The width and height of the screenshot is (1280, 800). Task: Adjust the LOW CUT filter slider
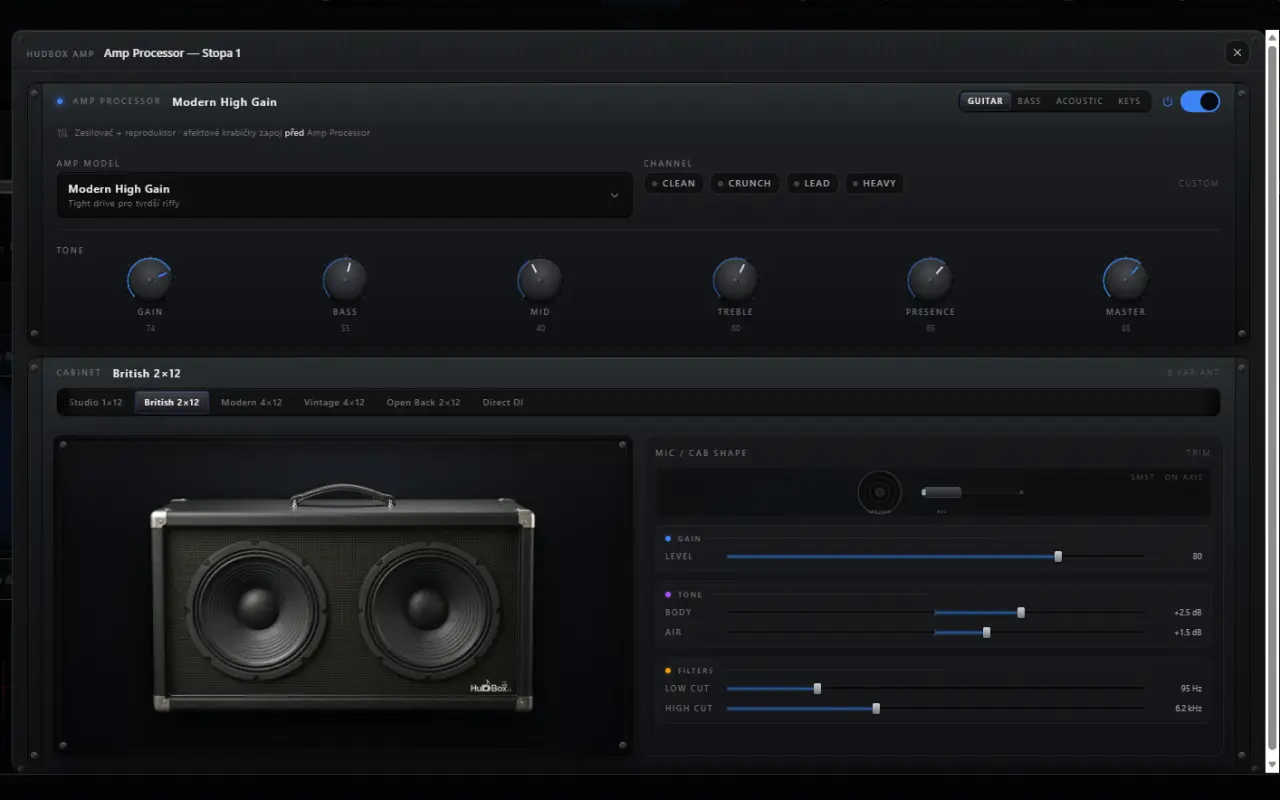(x=935, y=688)
